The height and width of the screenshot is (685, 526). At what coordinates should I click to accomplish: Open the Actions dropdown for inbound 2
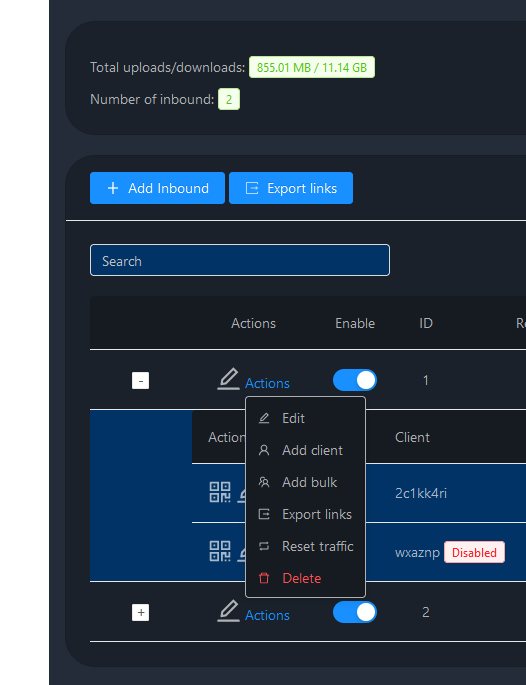coord(267,615)
